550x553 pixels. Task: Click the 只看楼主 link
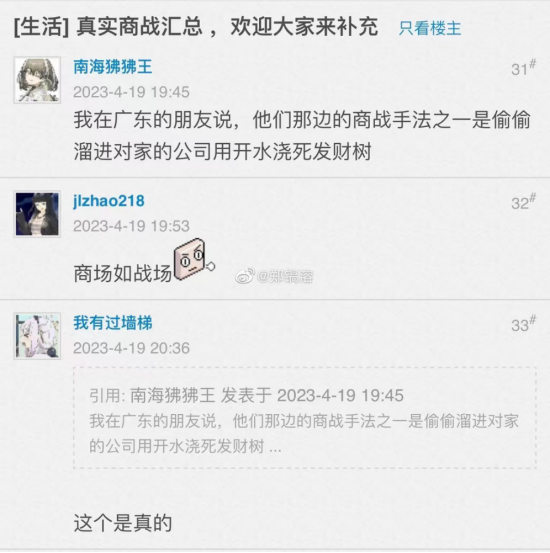(430, 28)
